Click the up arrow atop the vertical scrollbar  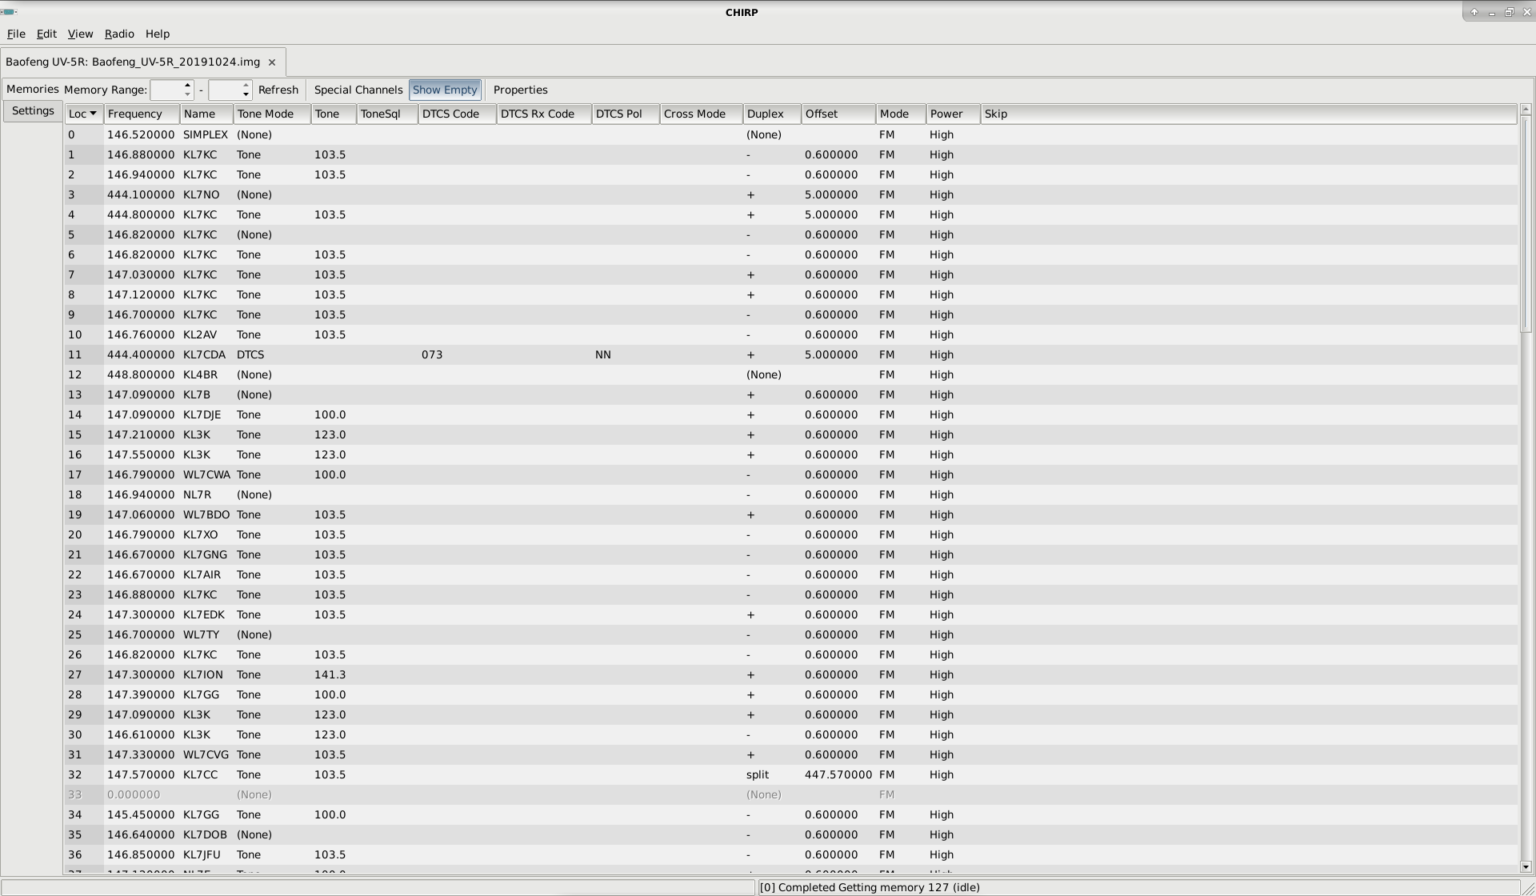1525,109
